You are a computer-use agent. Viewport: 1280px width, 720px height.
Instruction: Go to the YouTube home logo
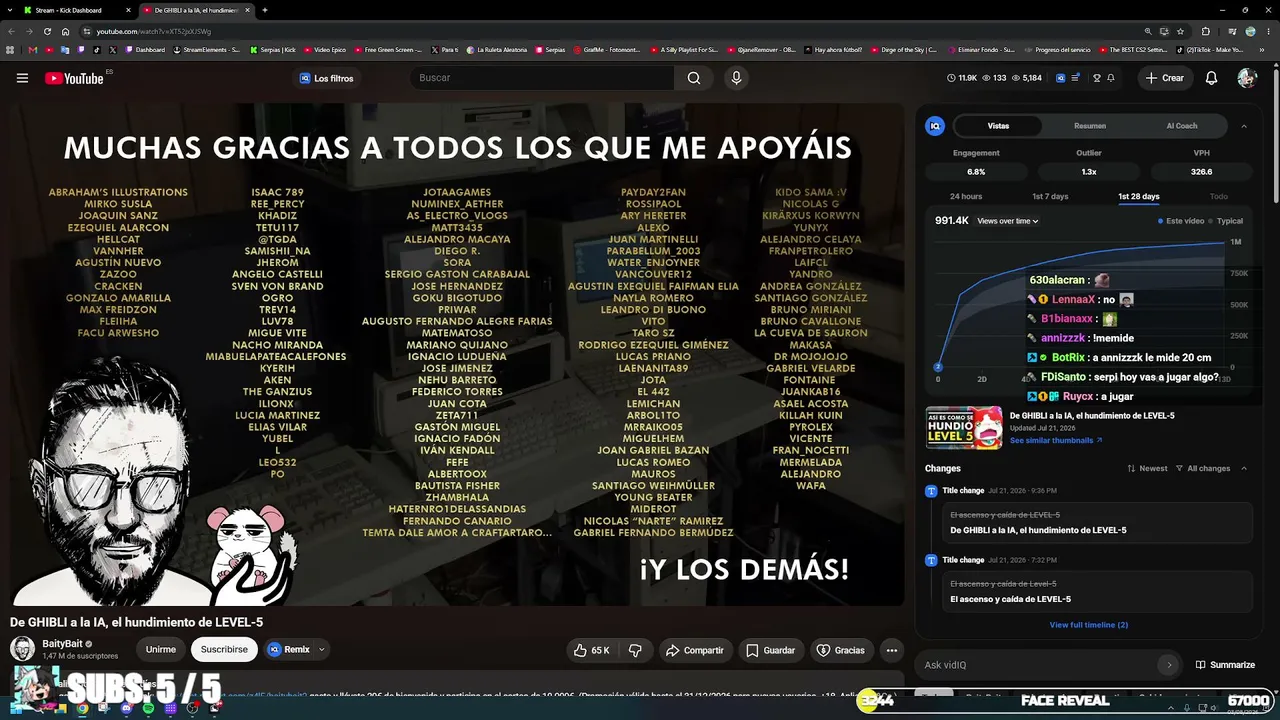pyautogui.click(x=75, y=78)
